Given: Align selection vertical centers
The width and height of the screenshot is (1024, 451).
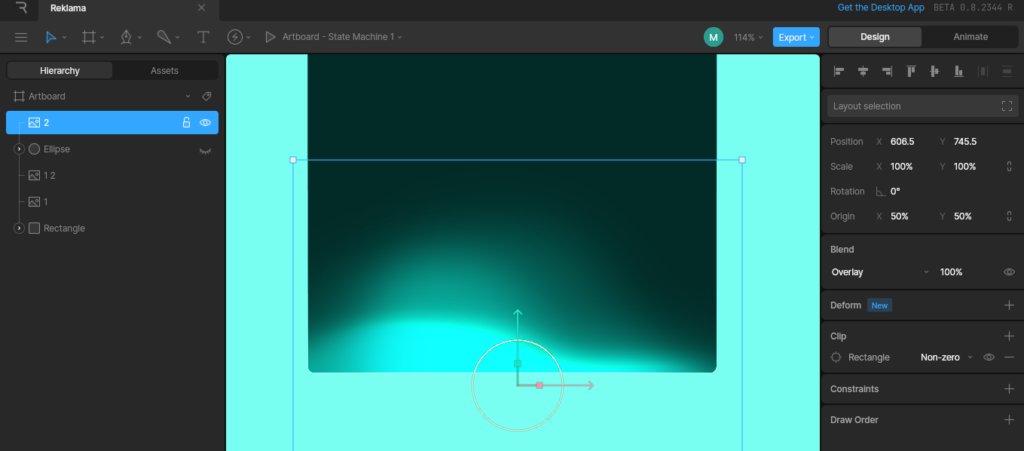Looking at the screenshot, I should [935, 71].
